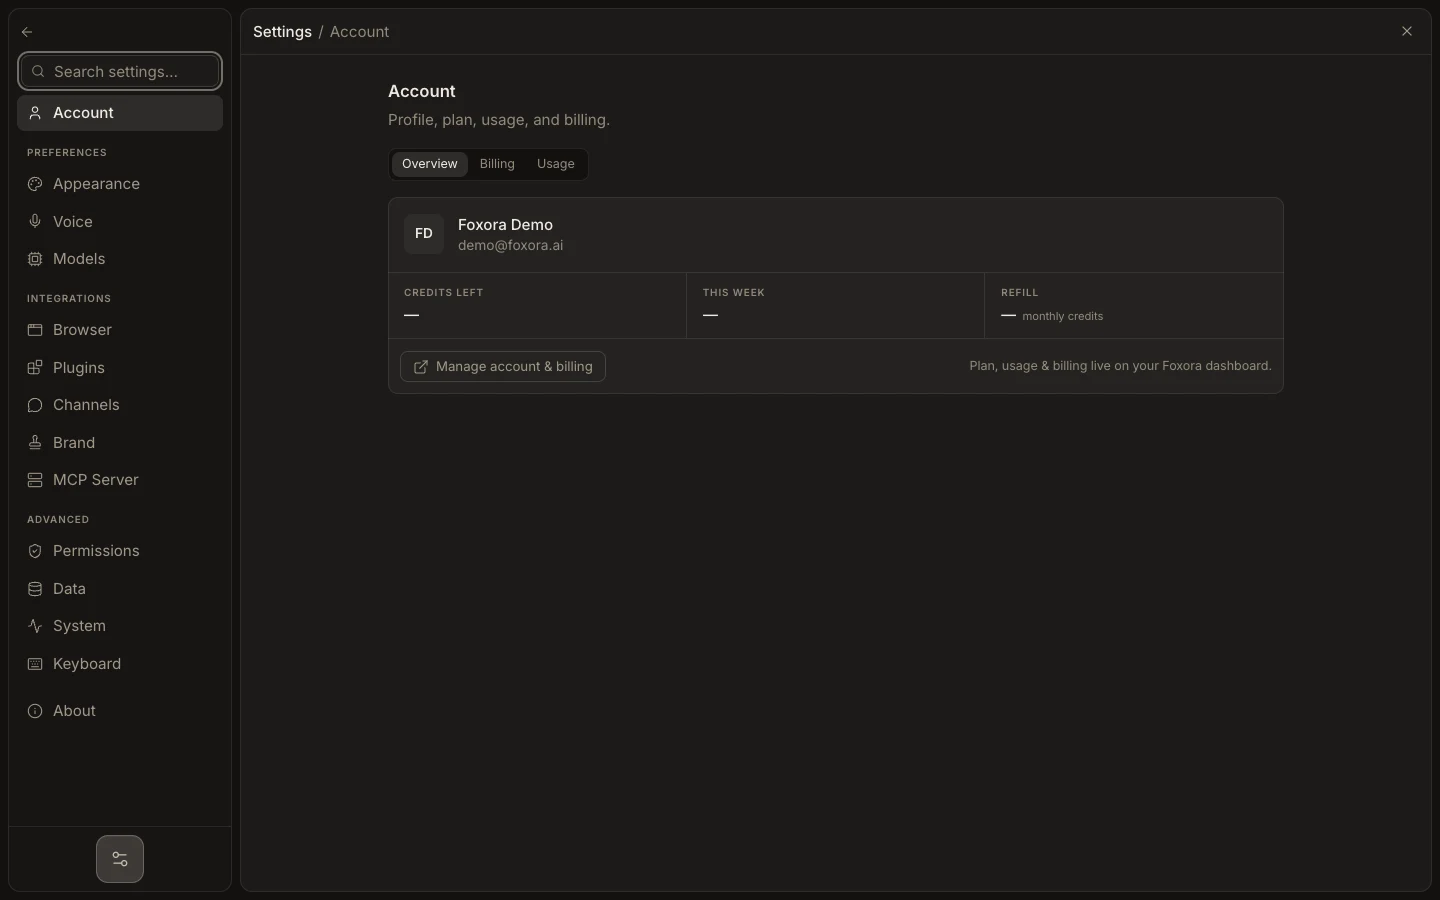This screenshot has height=900, width=1440.
Task: Switch to the Billing tab
Action: [497, 164]
